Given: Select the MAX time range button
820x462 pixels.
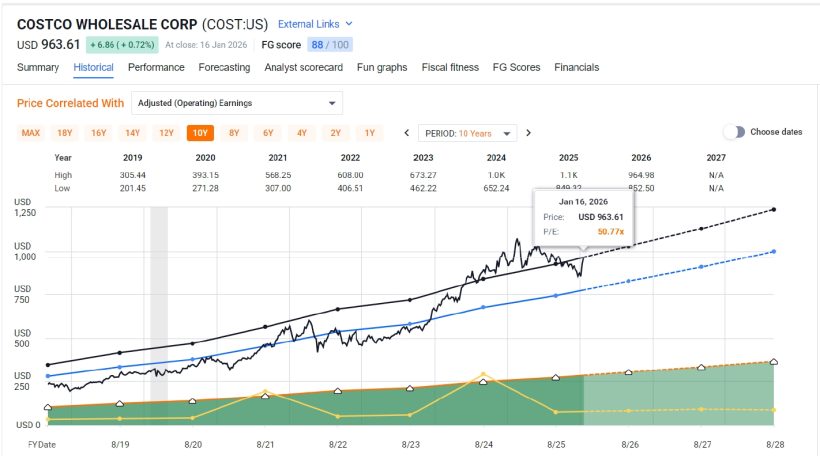Looking at the screenshot, I should pos(31,133).
